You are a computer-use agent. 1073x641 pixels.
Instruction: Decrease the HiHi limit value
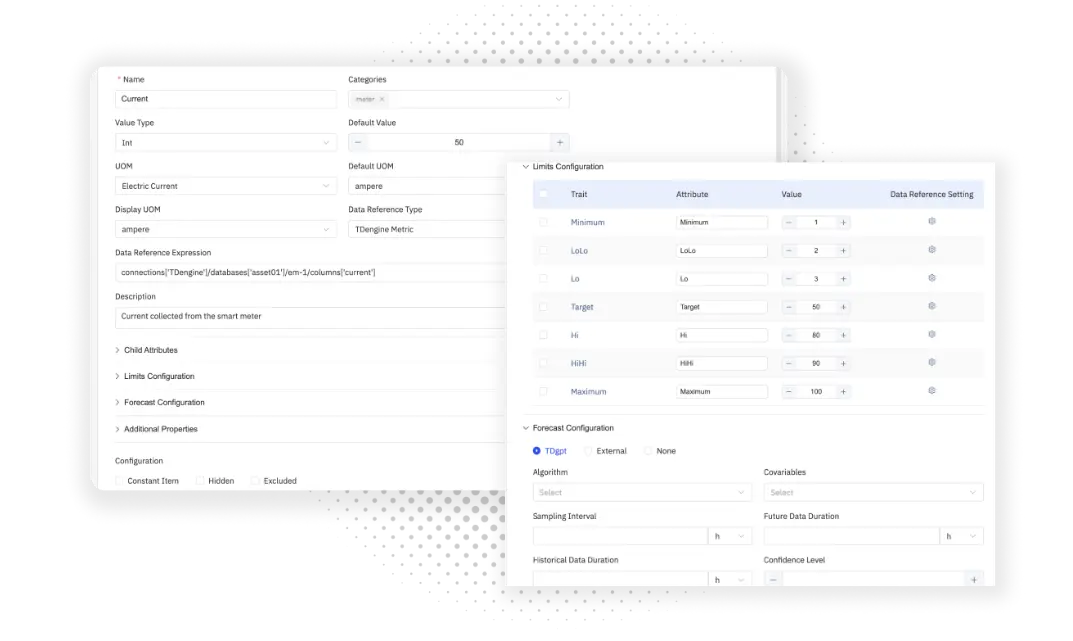[x=788, y=363]
